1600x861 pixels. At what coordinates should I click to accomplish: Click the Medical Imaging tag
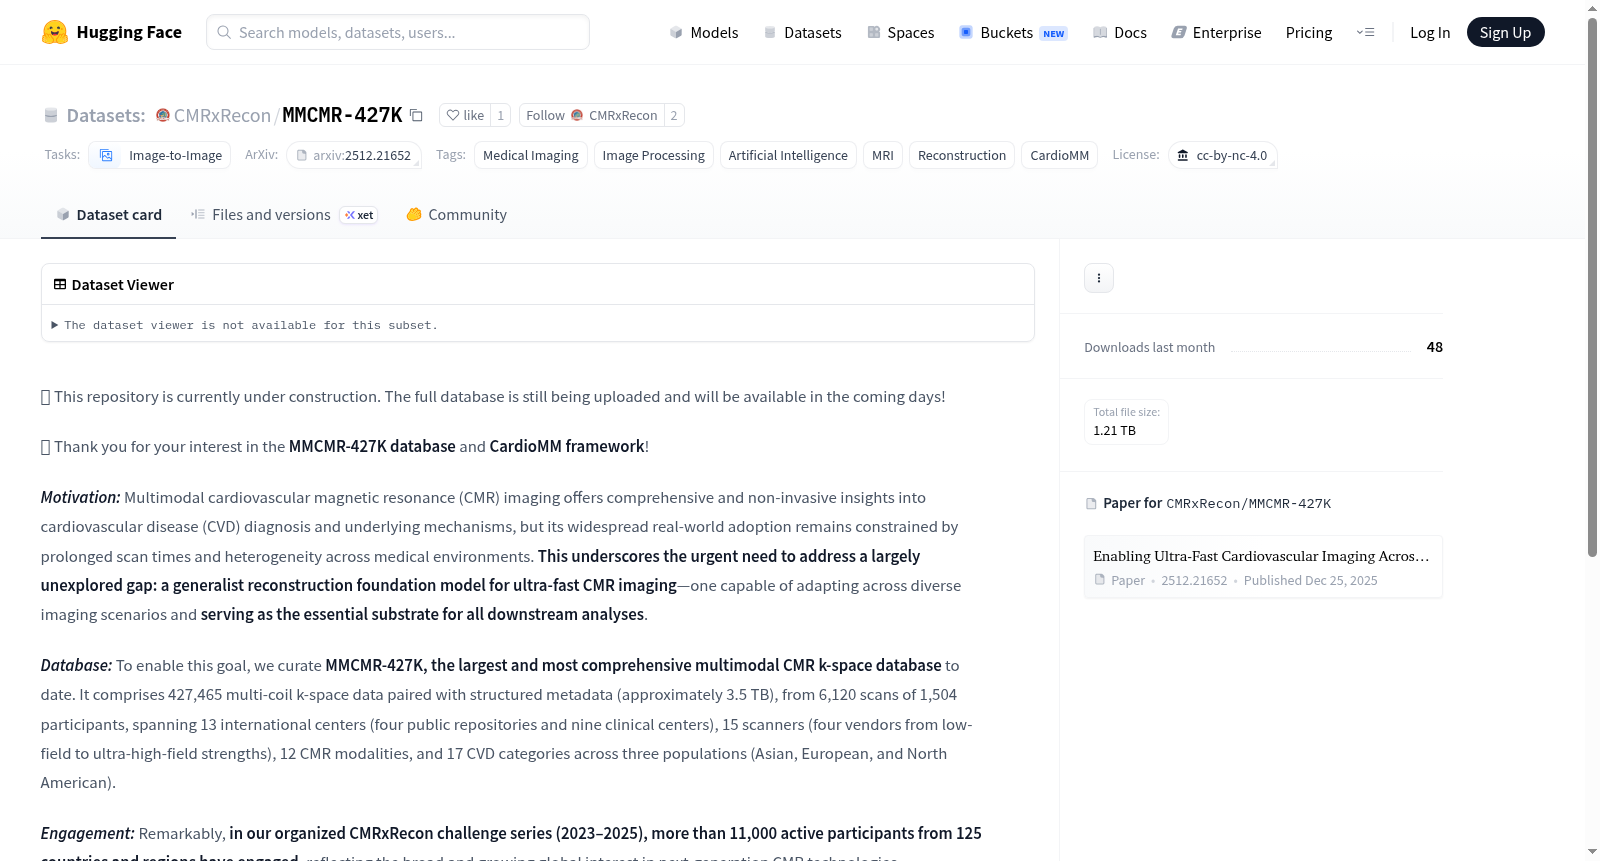tap(531, 155)
